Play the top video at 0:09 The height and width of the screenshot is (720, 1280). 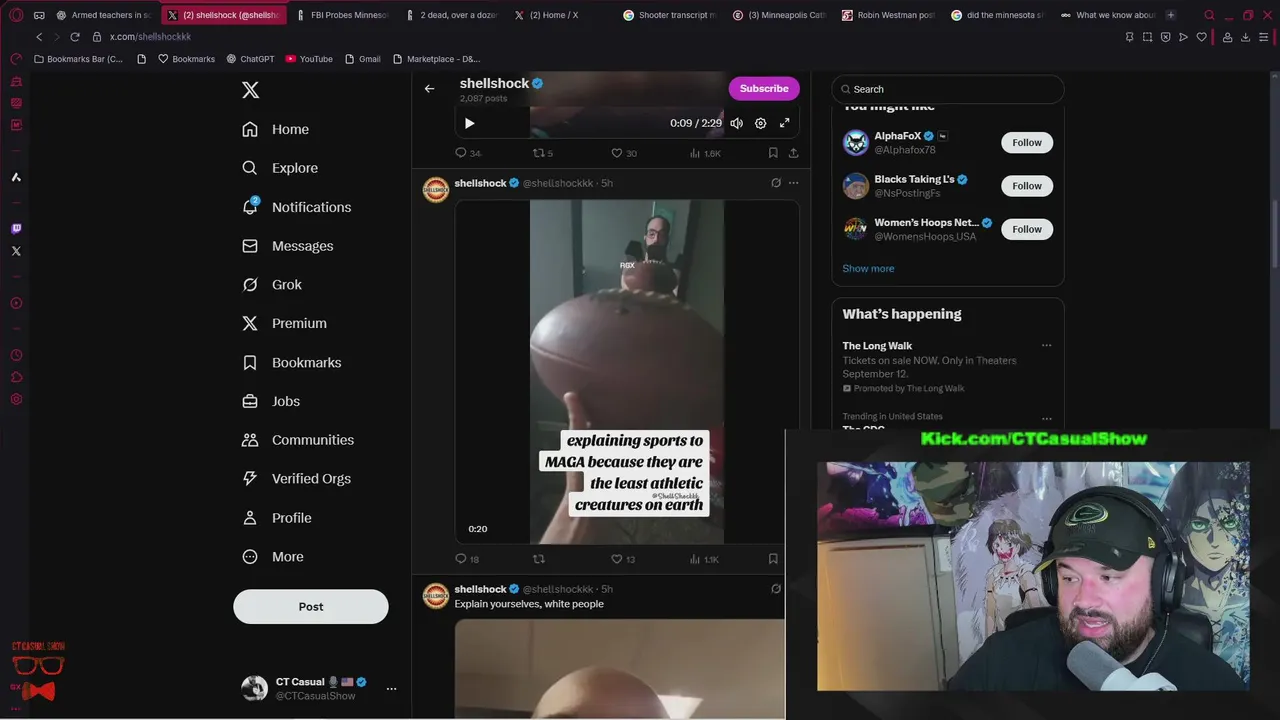pyautogui.click(x=469, y=123)
